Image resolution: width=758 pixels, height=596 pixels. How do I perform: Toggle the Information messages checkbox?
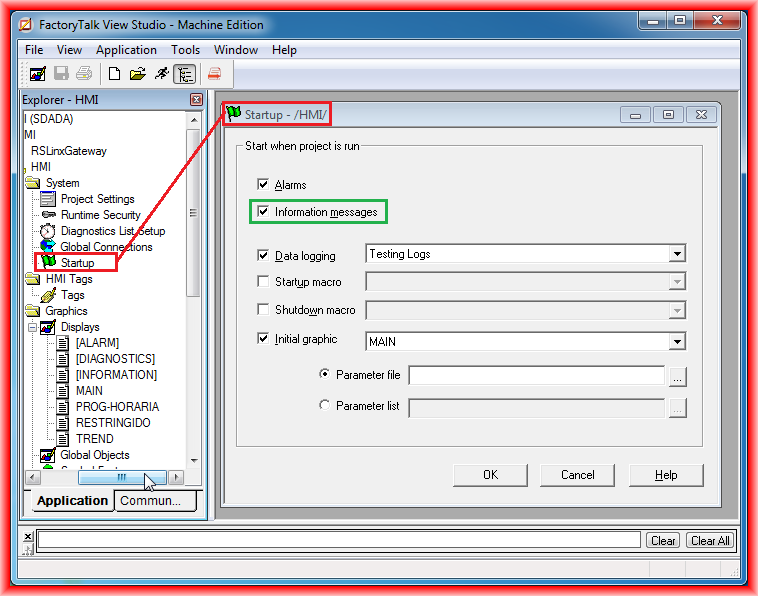click(x=263, y=212)
